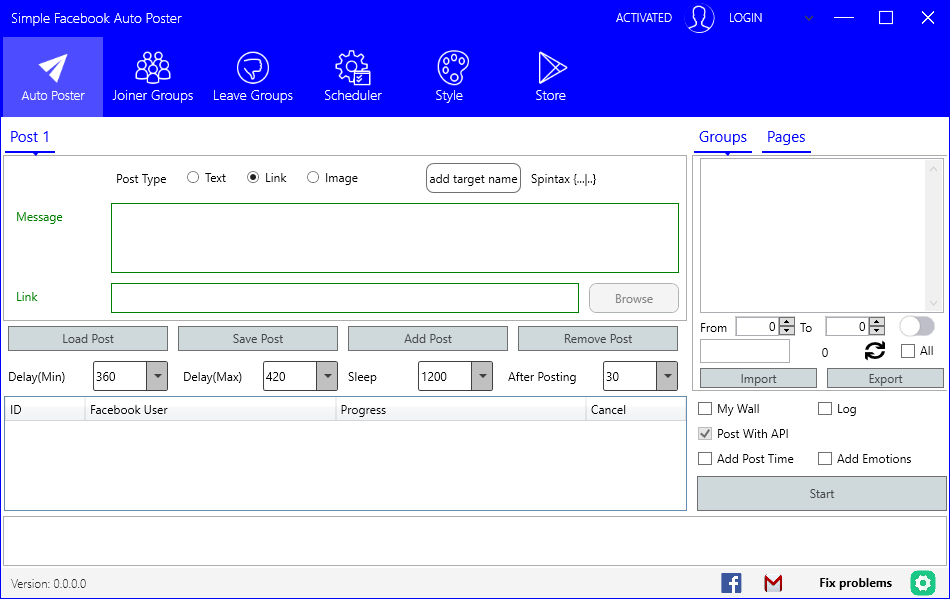
Task: Click inside the Link input field
Action: (345, 298)
